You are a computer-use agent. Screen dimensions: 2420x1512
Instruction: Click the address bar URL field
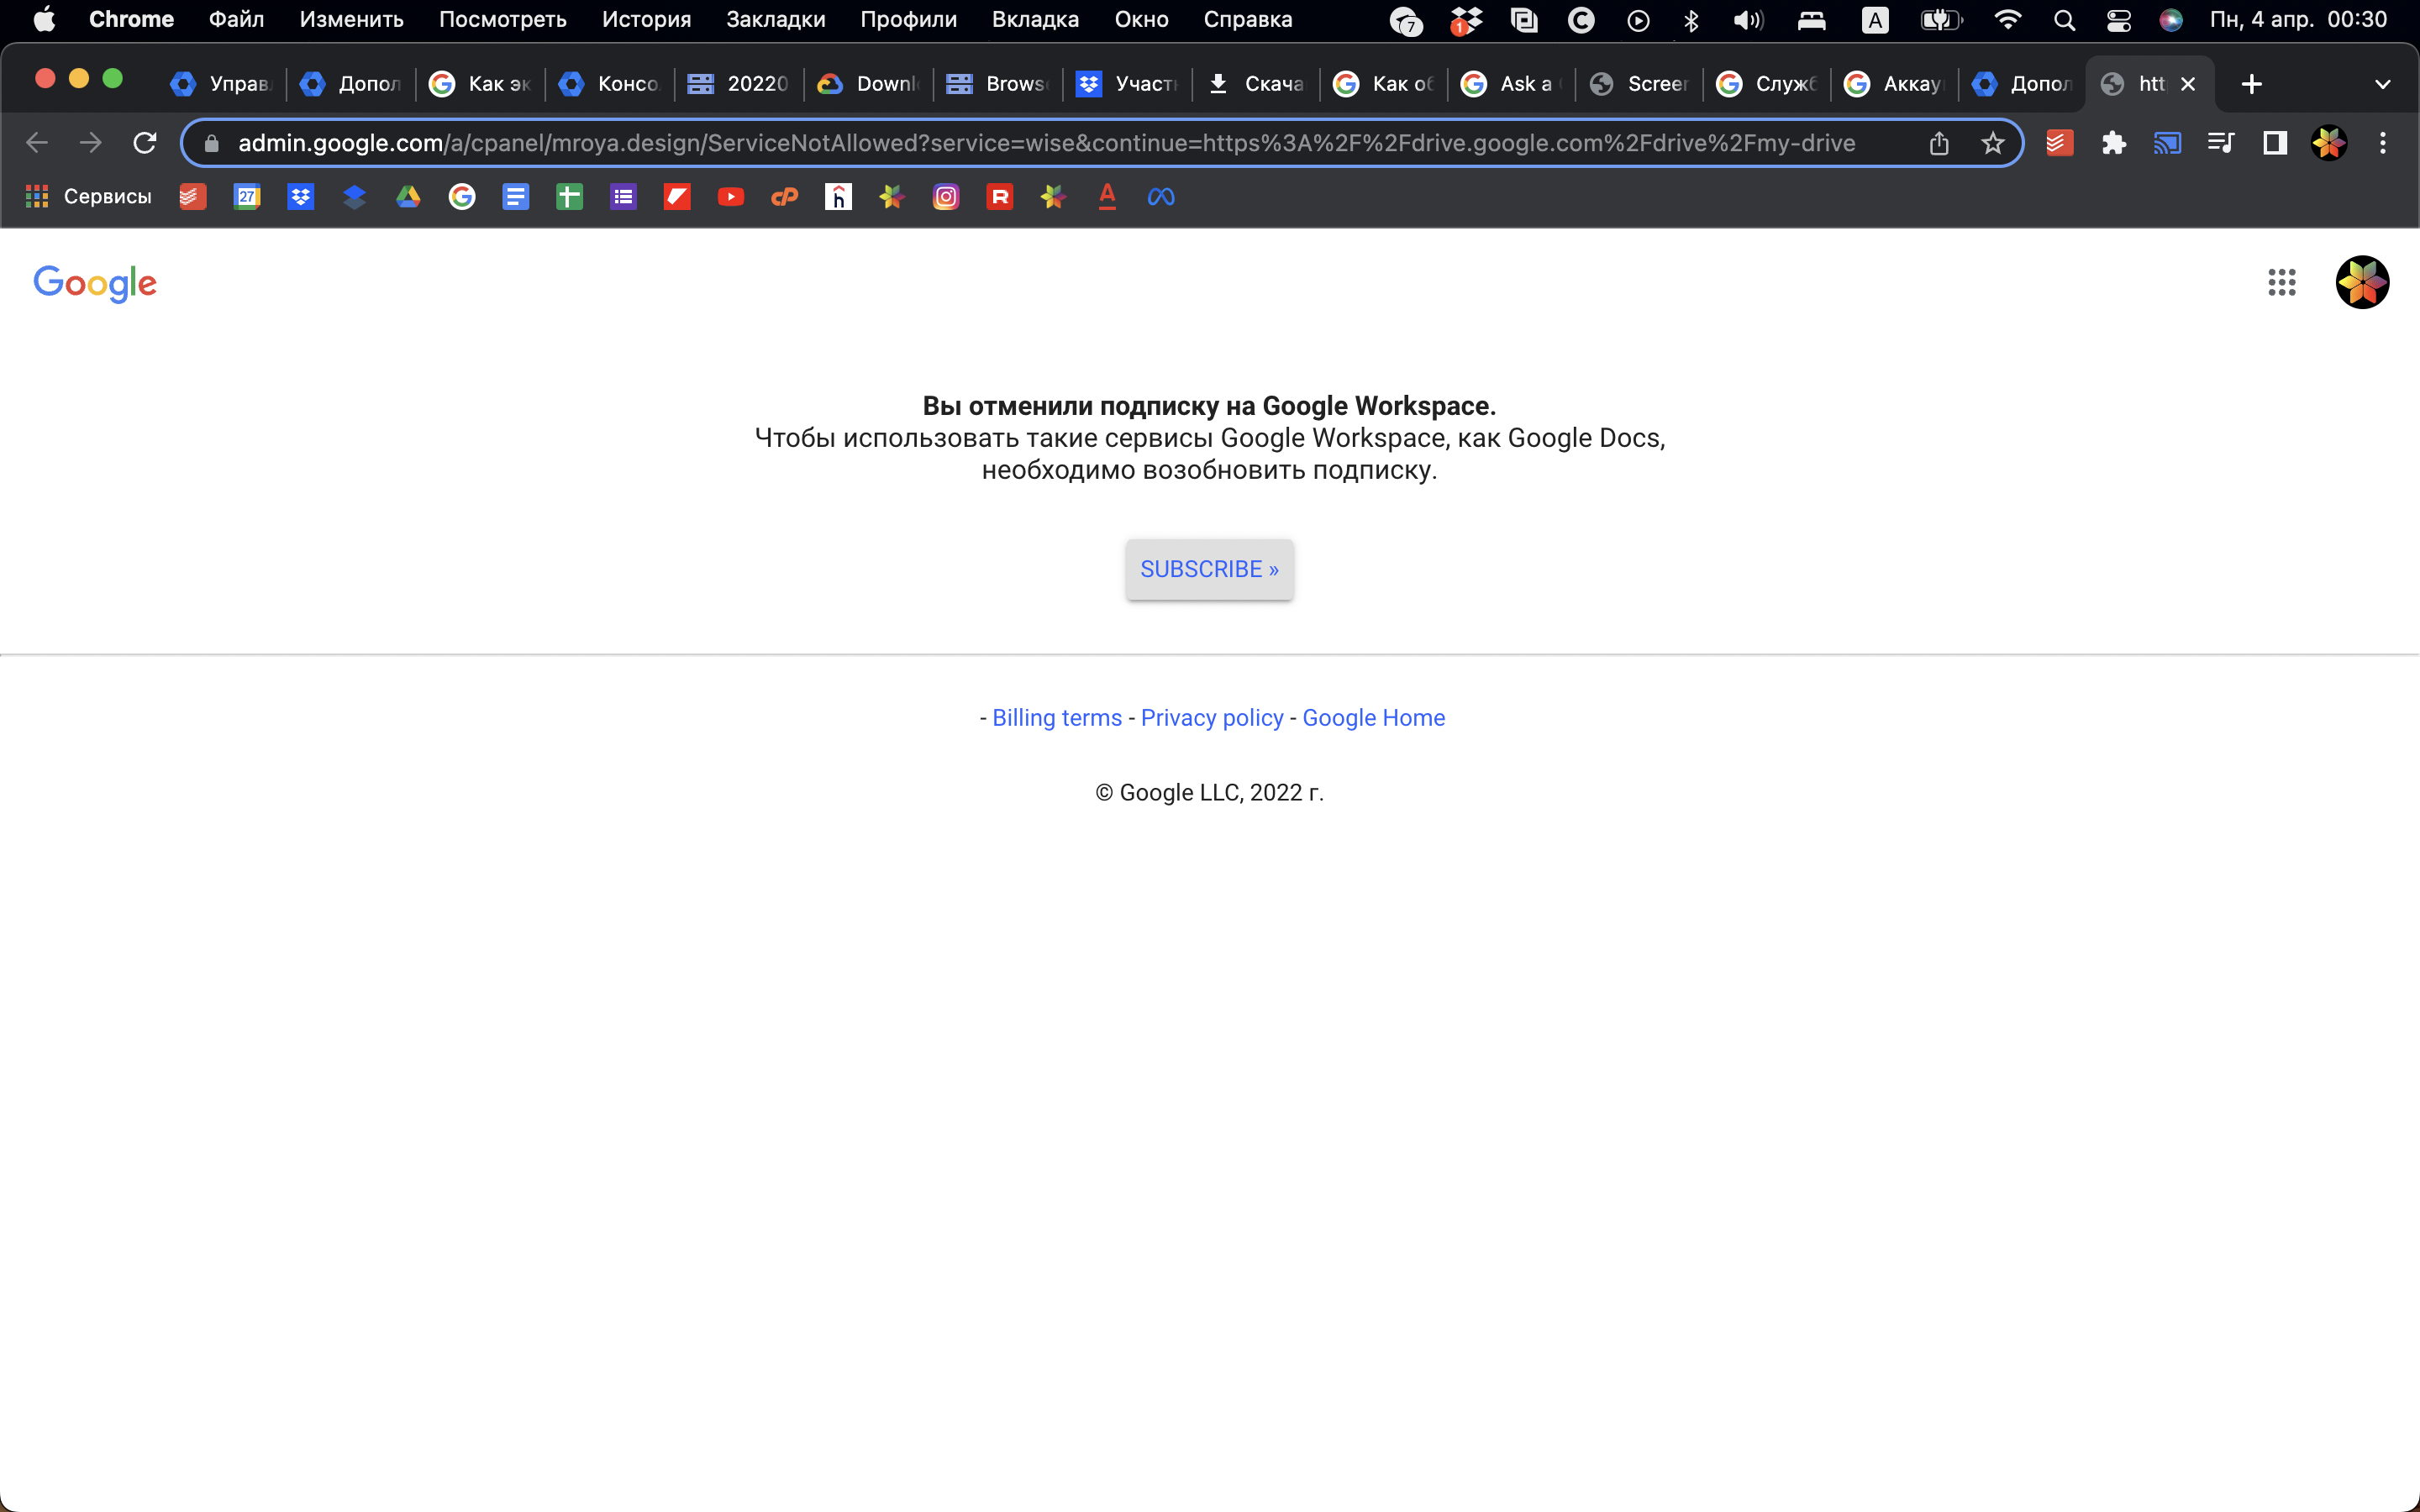(x=1045, y=143)
